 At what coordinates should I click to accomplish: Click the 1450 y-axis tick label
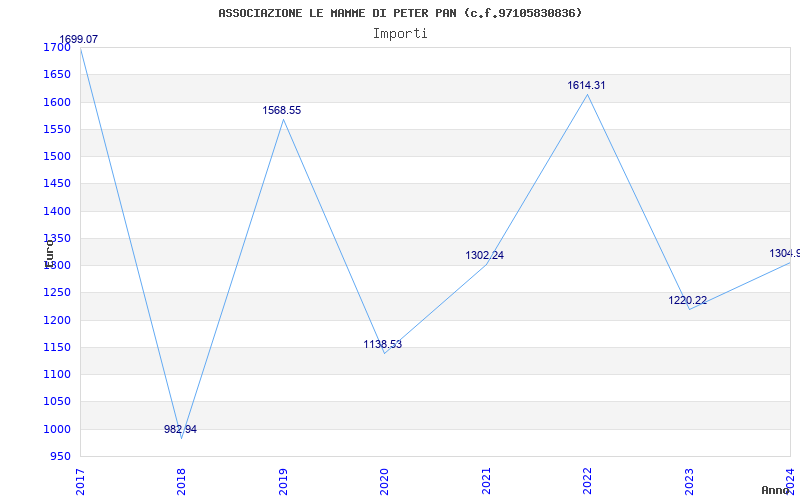(x=57, y=184)
